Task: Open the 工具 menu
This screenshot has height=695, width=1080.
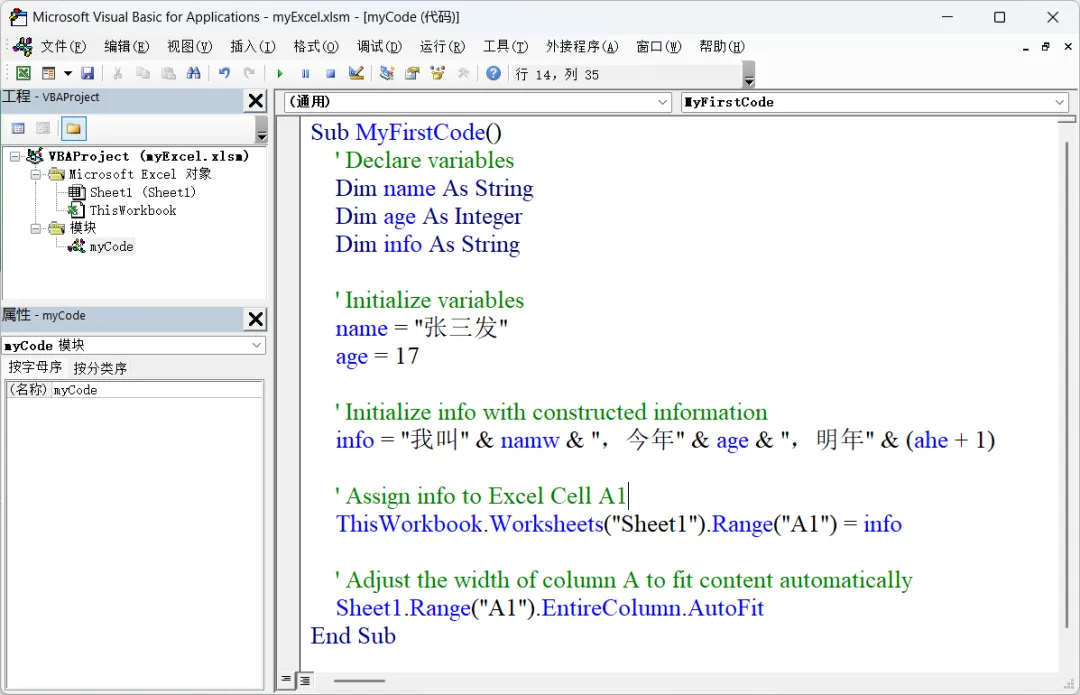Action: tap(505, 47)
